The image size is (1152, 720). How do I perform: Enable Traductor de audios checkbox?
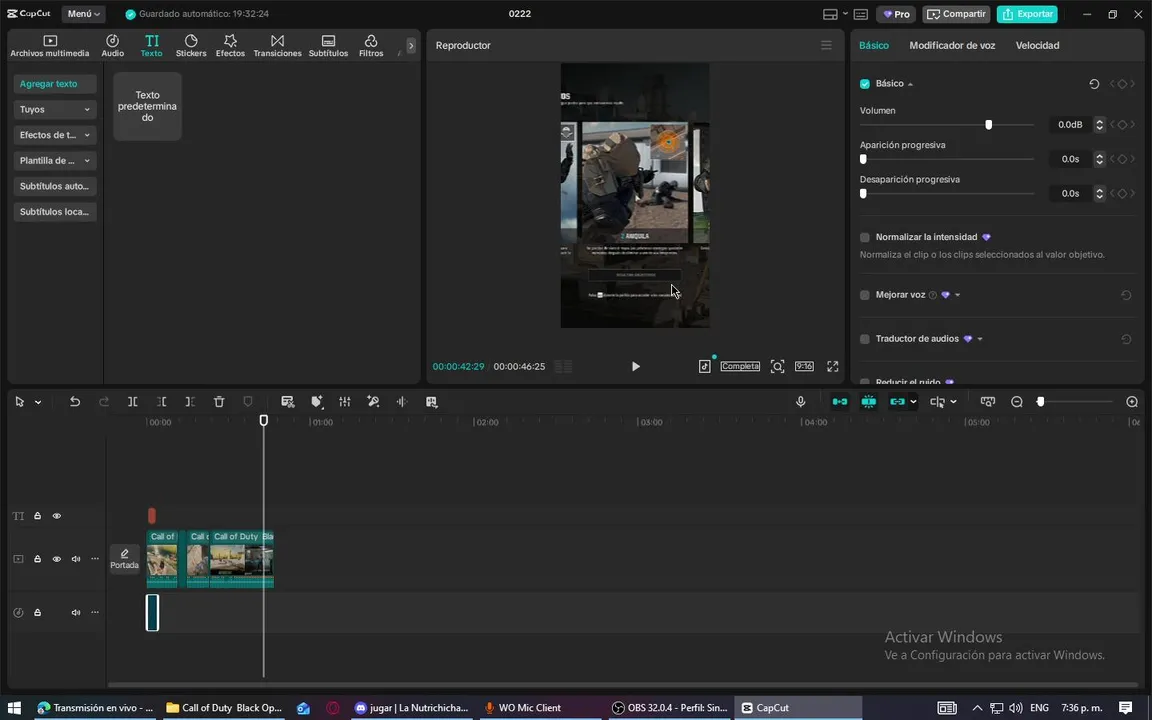point(865,339)
